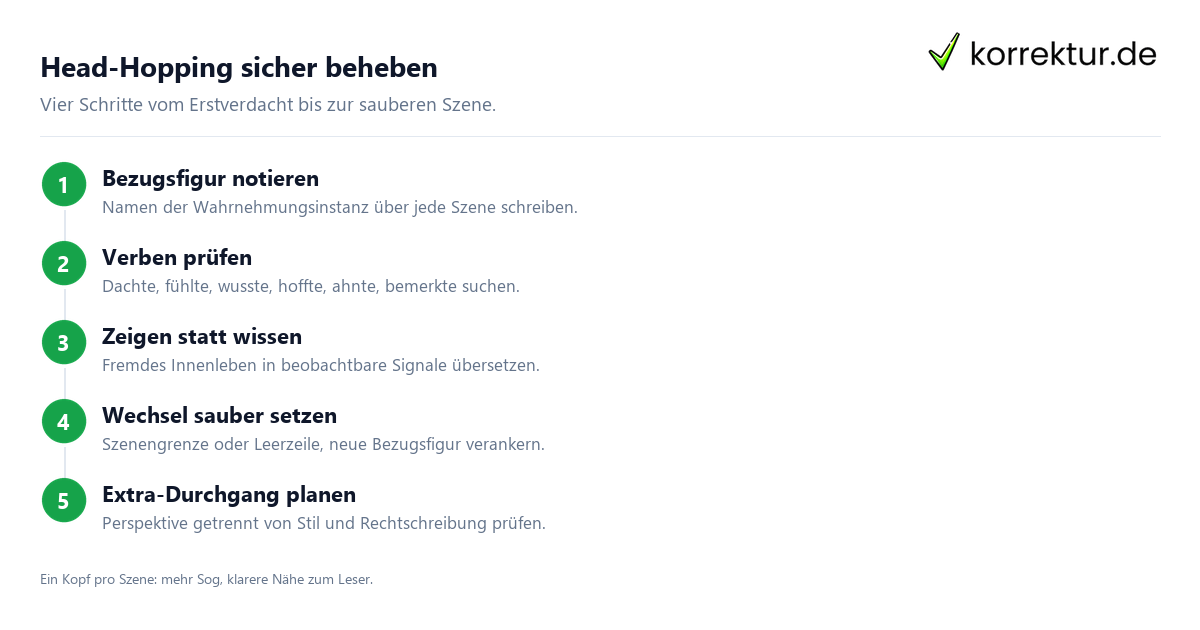Click the 'Fremdes Innenleben' description text
The width and height of the screenshot is (1200, 630).
(321, 365)
